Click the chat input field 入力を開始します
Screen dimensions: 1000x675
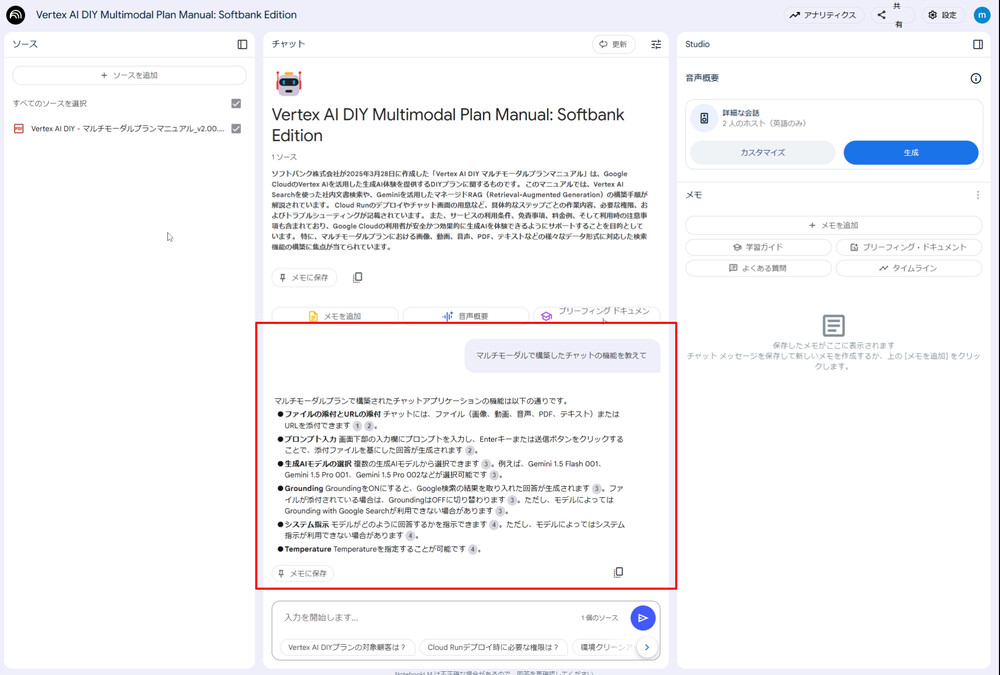400,618
